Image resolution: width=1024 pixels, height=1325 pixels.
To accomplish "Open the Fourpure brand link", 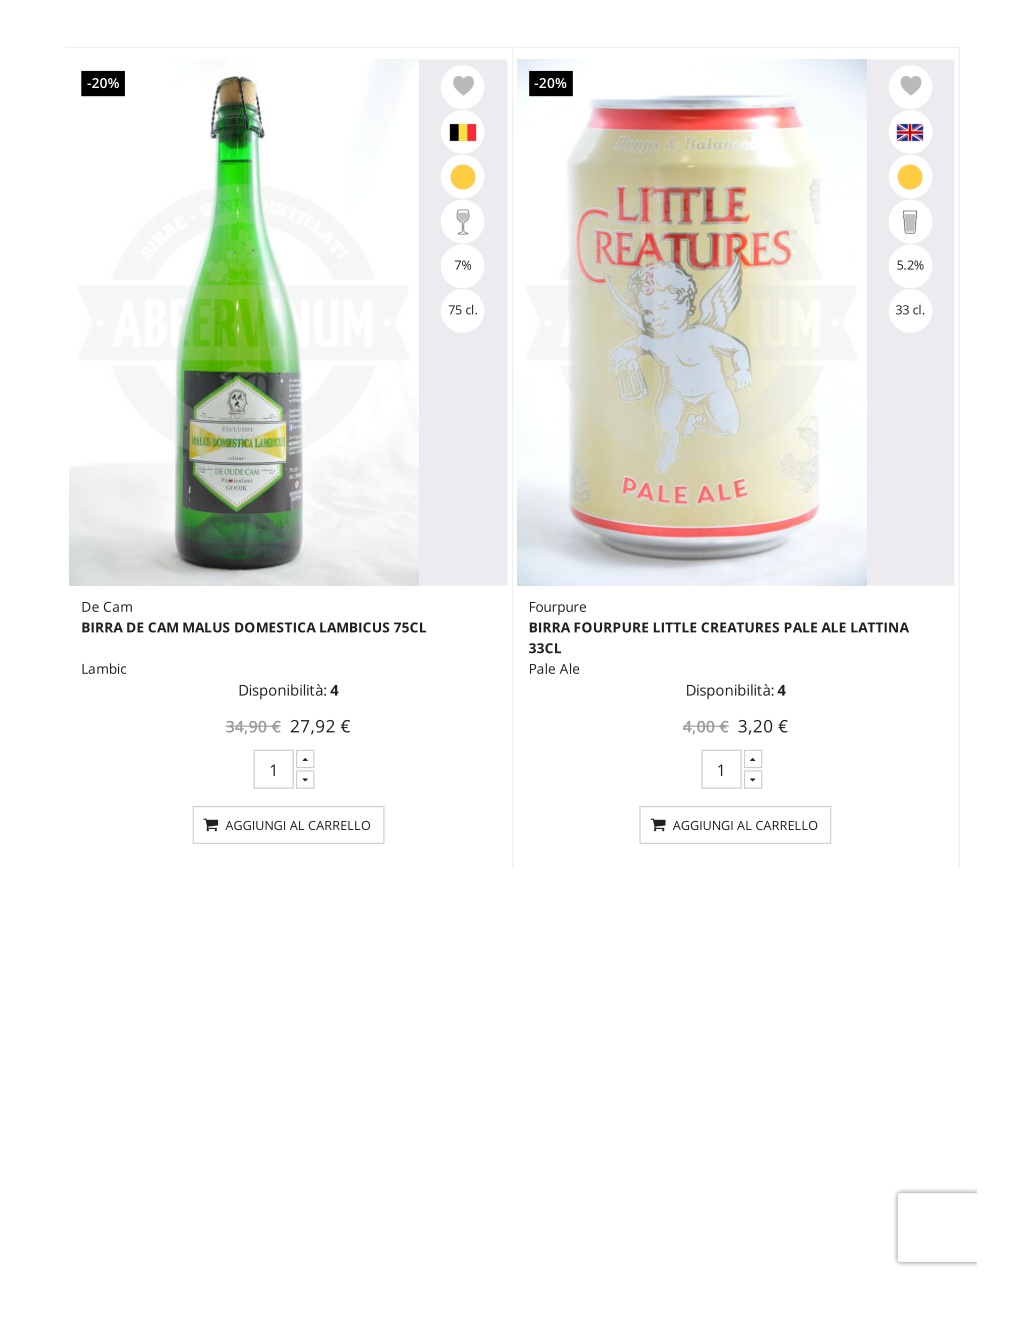I will (x=558, y=607).
